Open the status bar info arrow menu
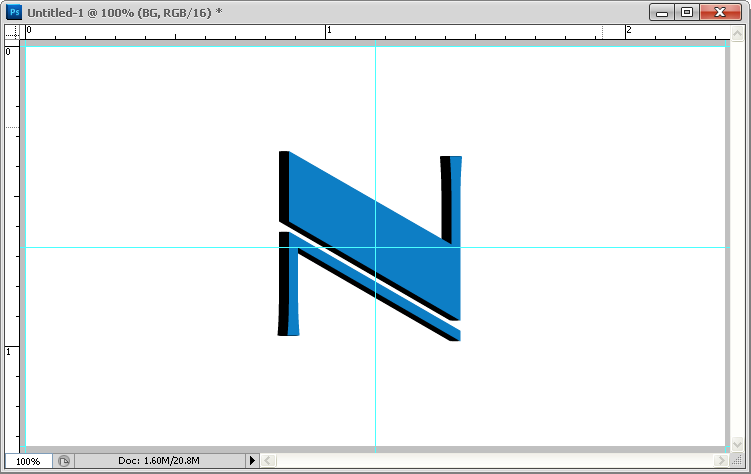This screenshot has height=474, width=751. (252, 461)
